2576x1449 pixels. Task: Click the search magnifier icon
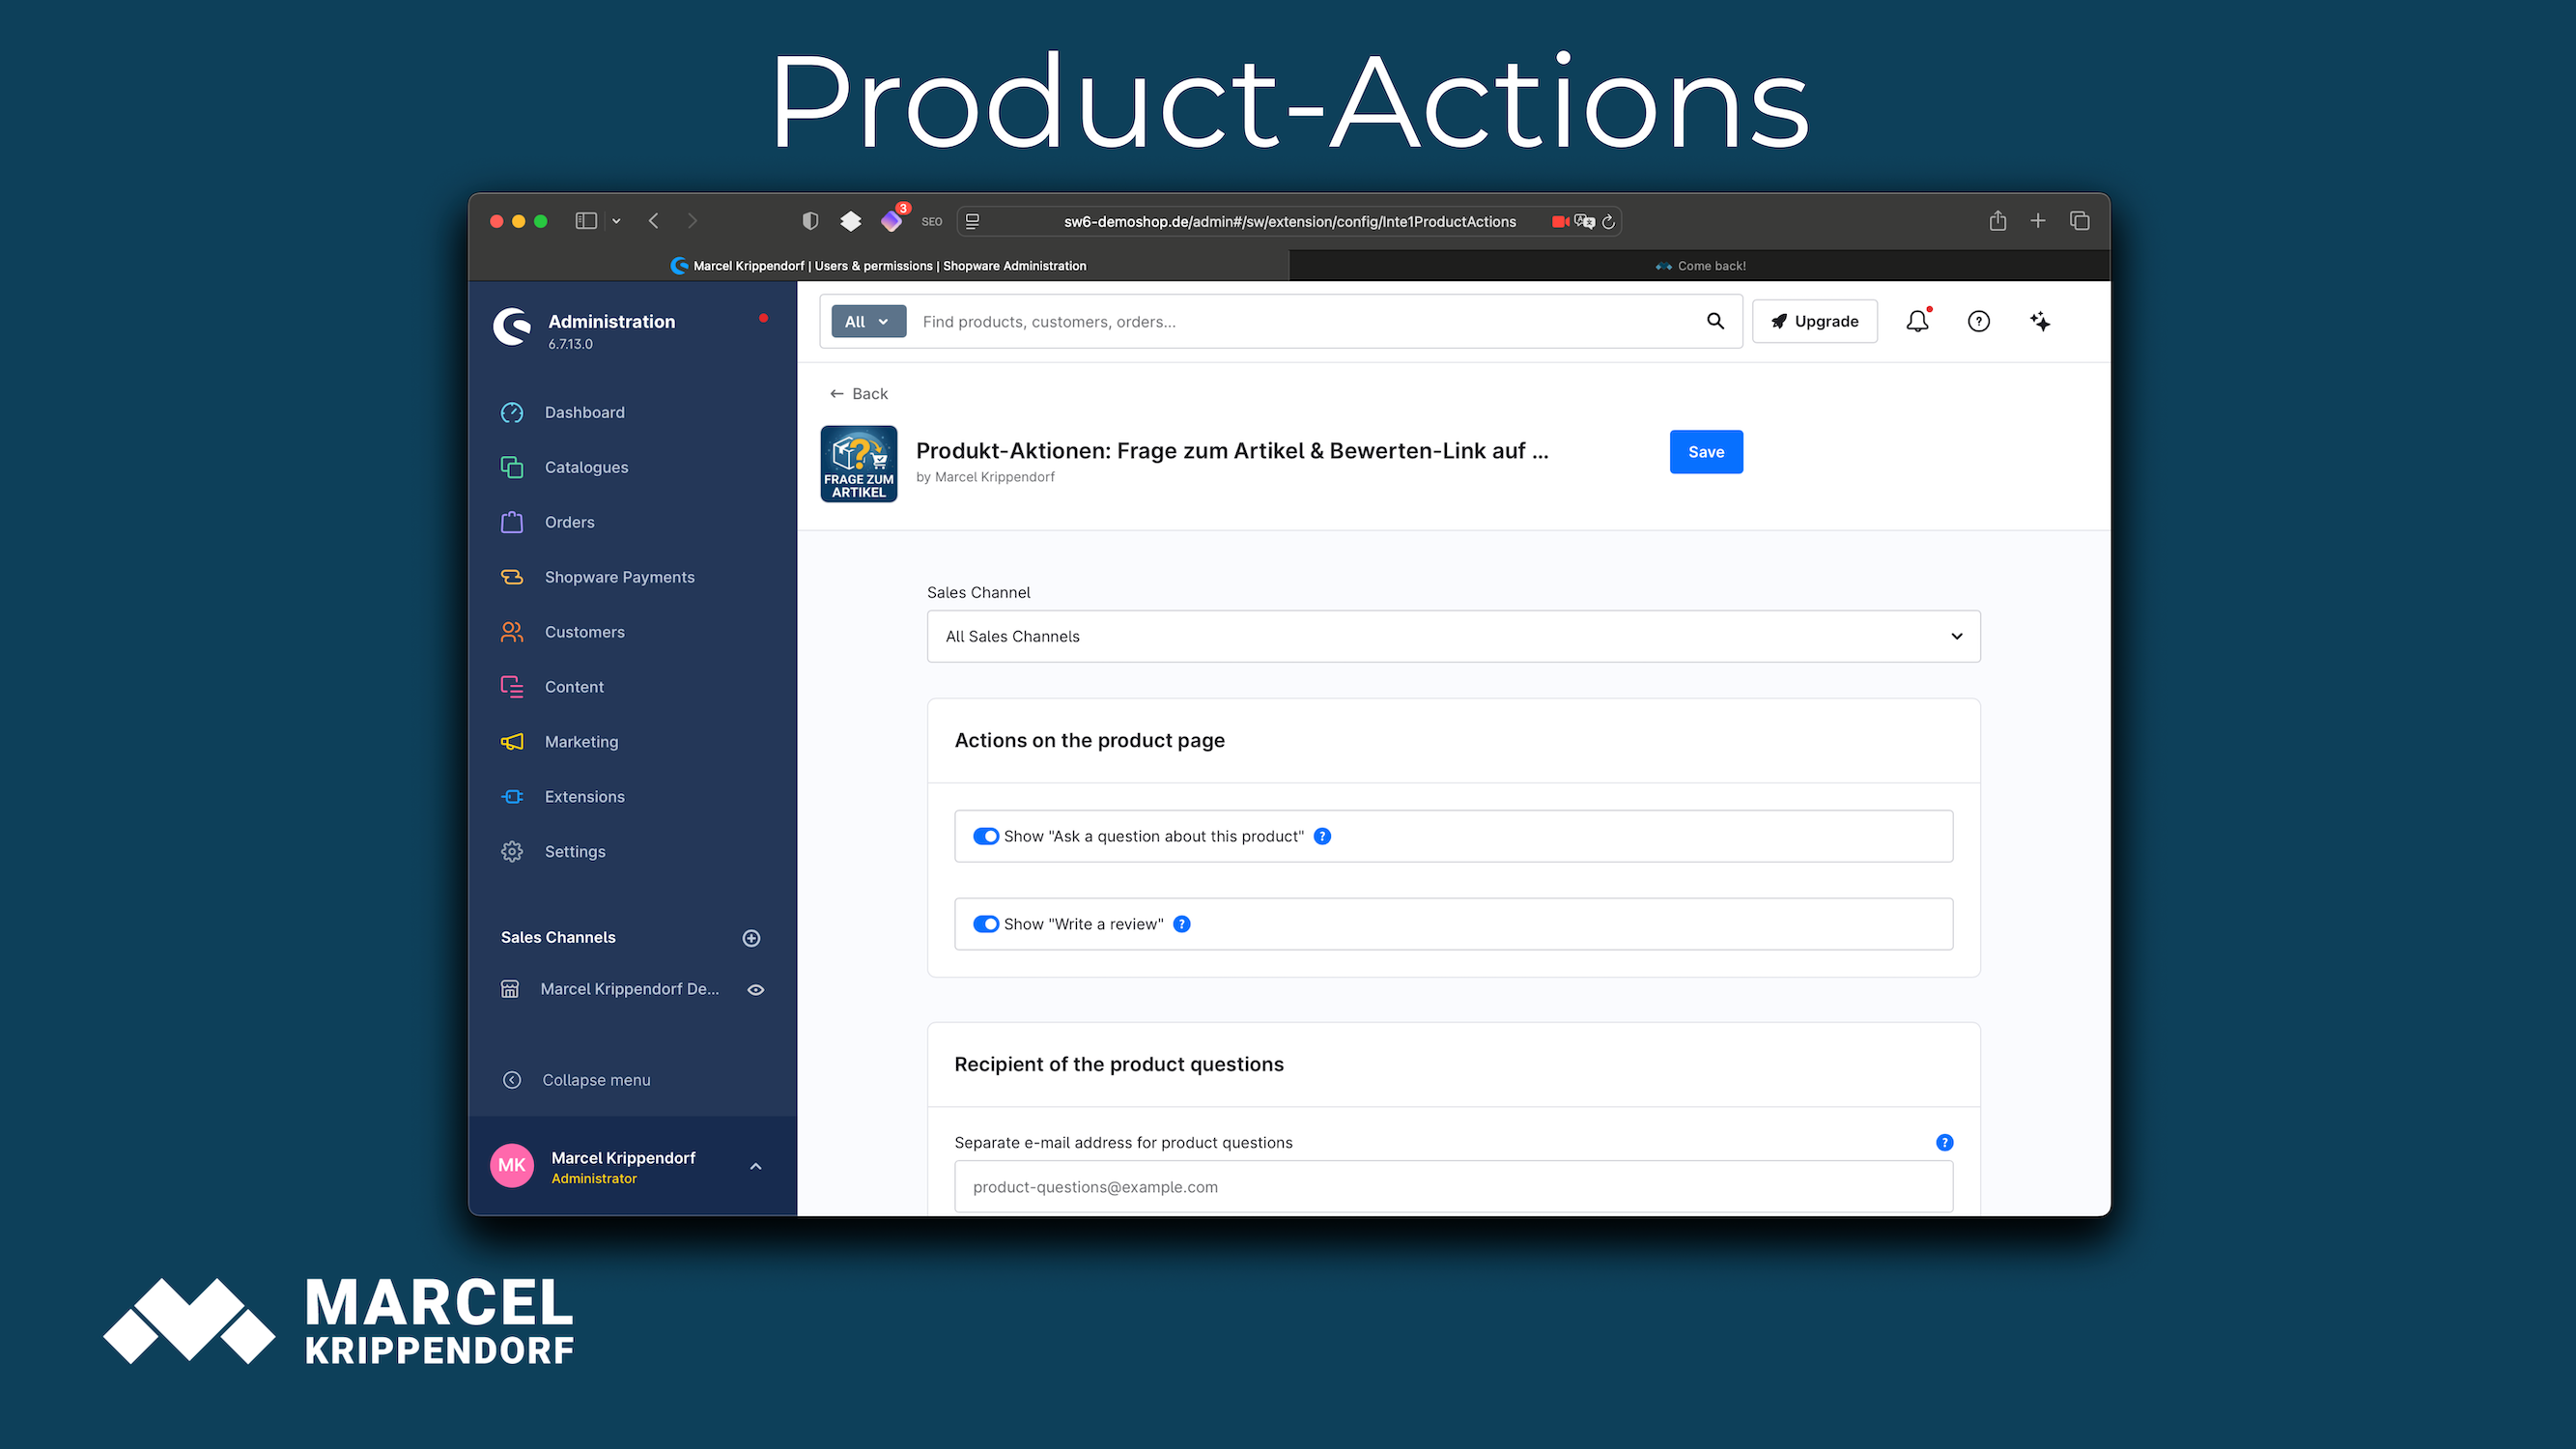[1715, 321]
